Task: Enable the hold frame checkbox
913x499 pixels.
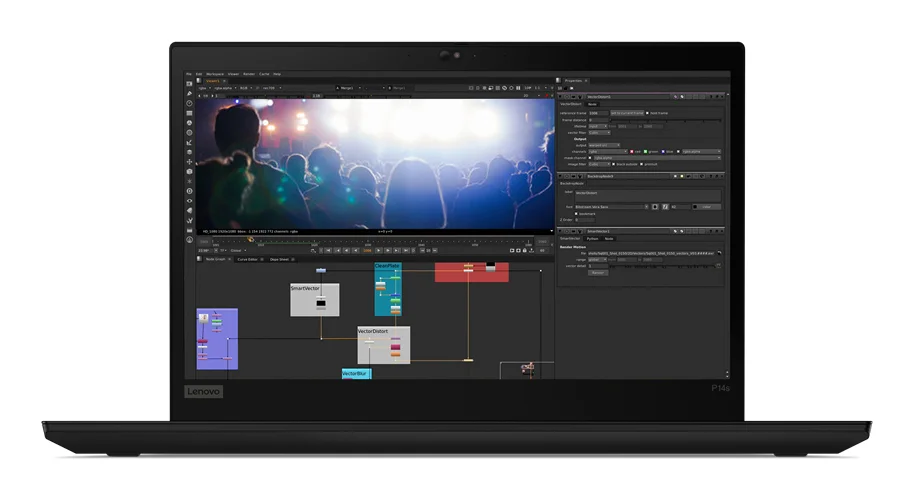Action: [x=647, y=113]
